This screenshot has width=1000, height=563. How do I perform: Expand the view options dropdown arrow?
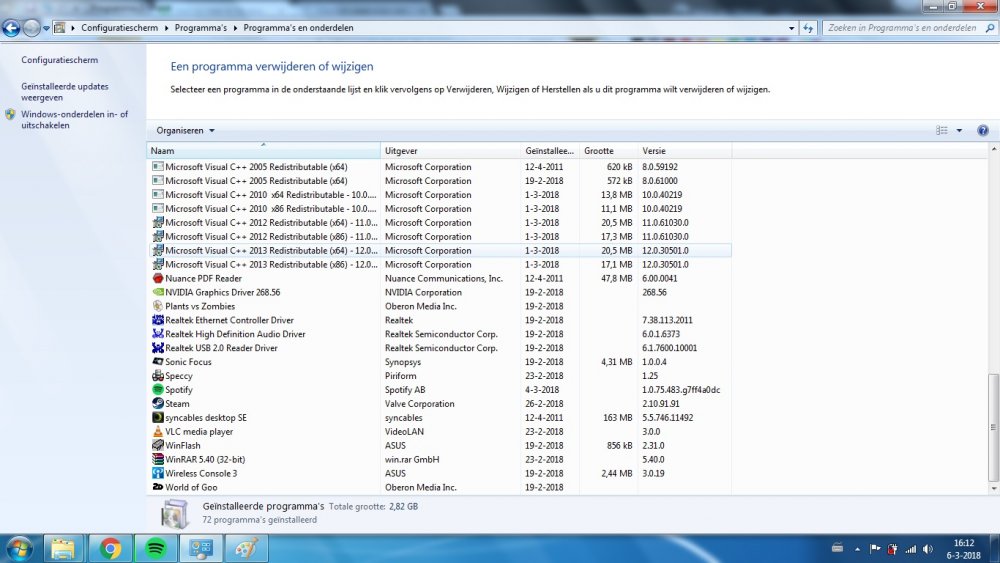click(x=959, y=131)
